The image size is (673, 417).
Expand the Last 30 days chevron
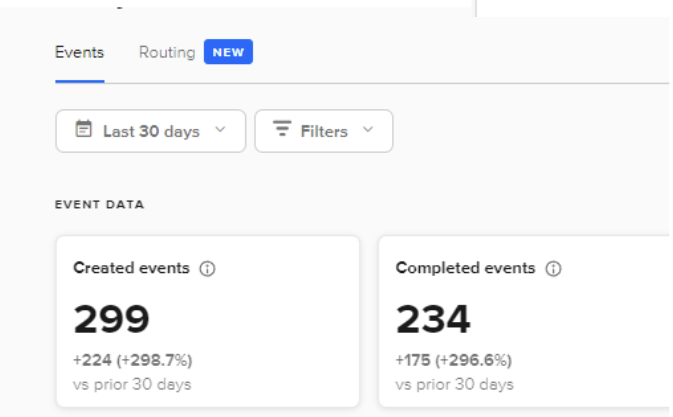click(221, 131)
